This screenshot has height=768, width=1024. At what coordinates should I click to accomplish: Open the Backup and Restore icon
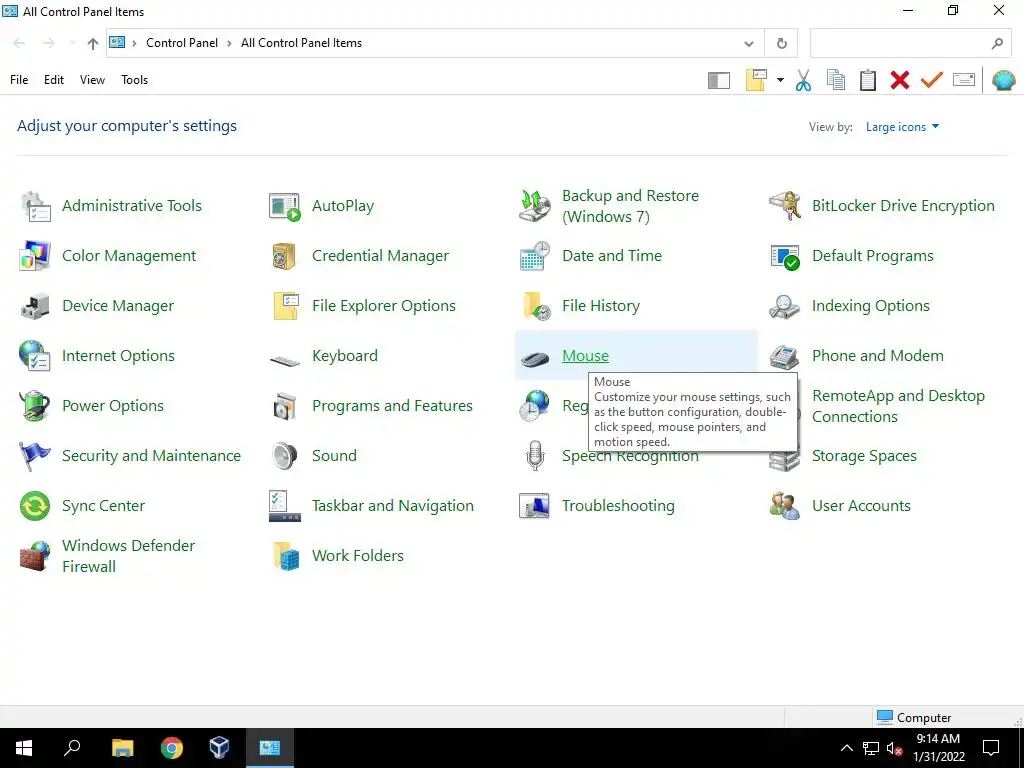[535, 206]
